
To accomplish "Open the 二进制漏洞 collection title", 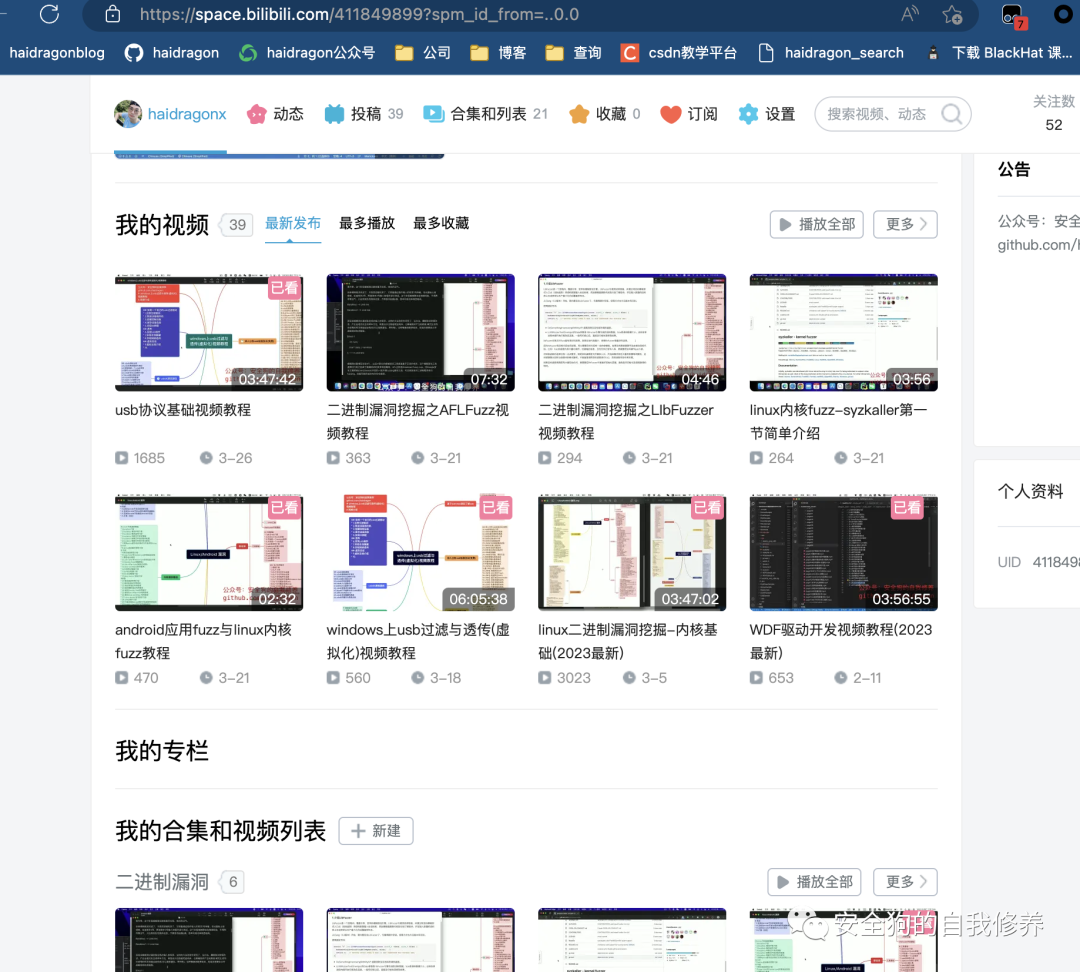I will point(162,882).
